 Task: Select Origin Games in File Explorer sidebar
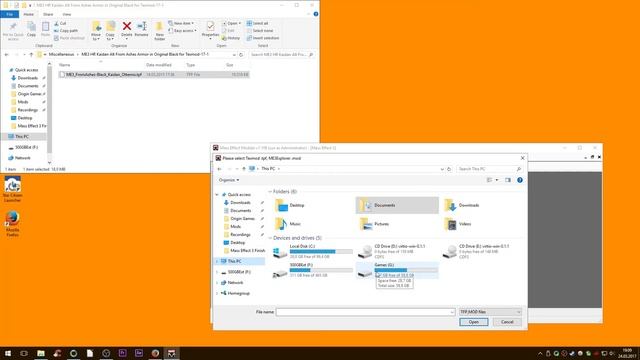point(29,94)
